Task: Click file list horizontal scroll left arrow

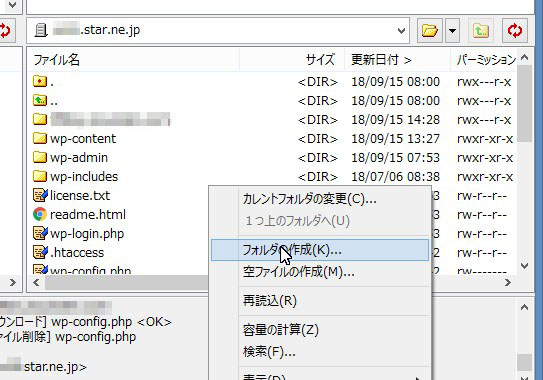Action: click(x=36, y=283)
